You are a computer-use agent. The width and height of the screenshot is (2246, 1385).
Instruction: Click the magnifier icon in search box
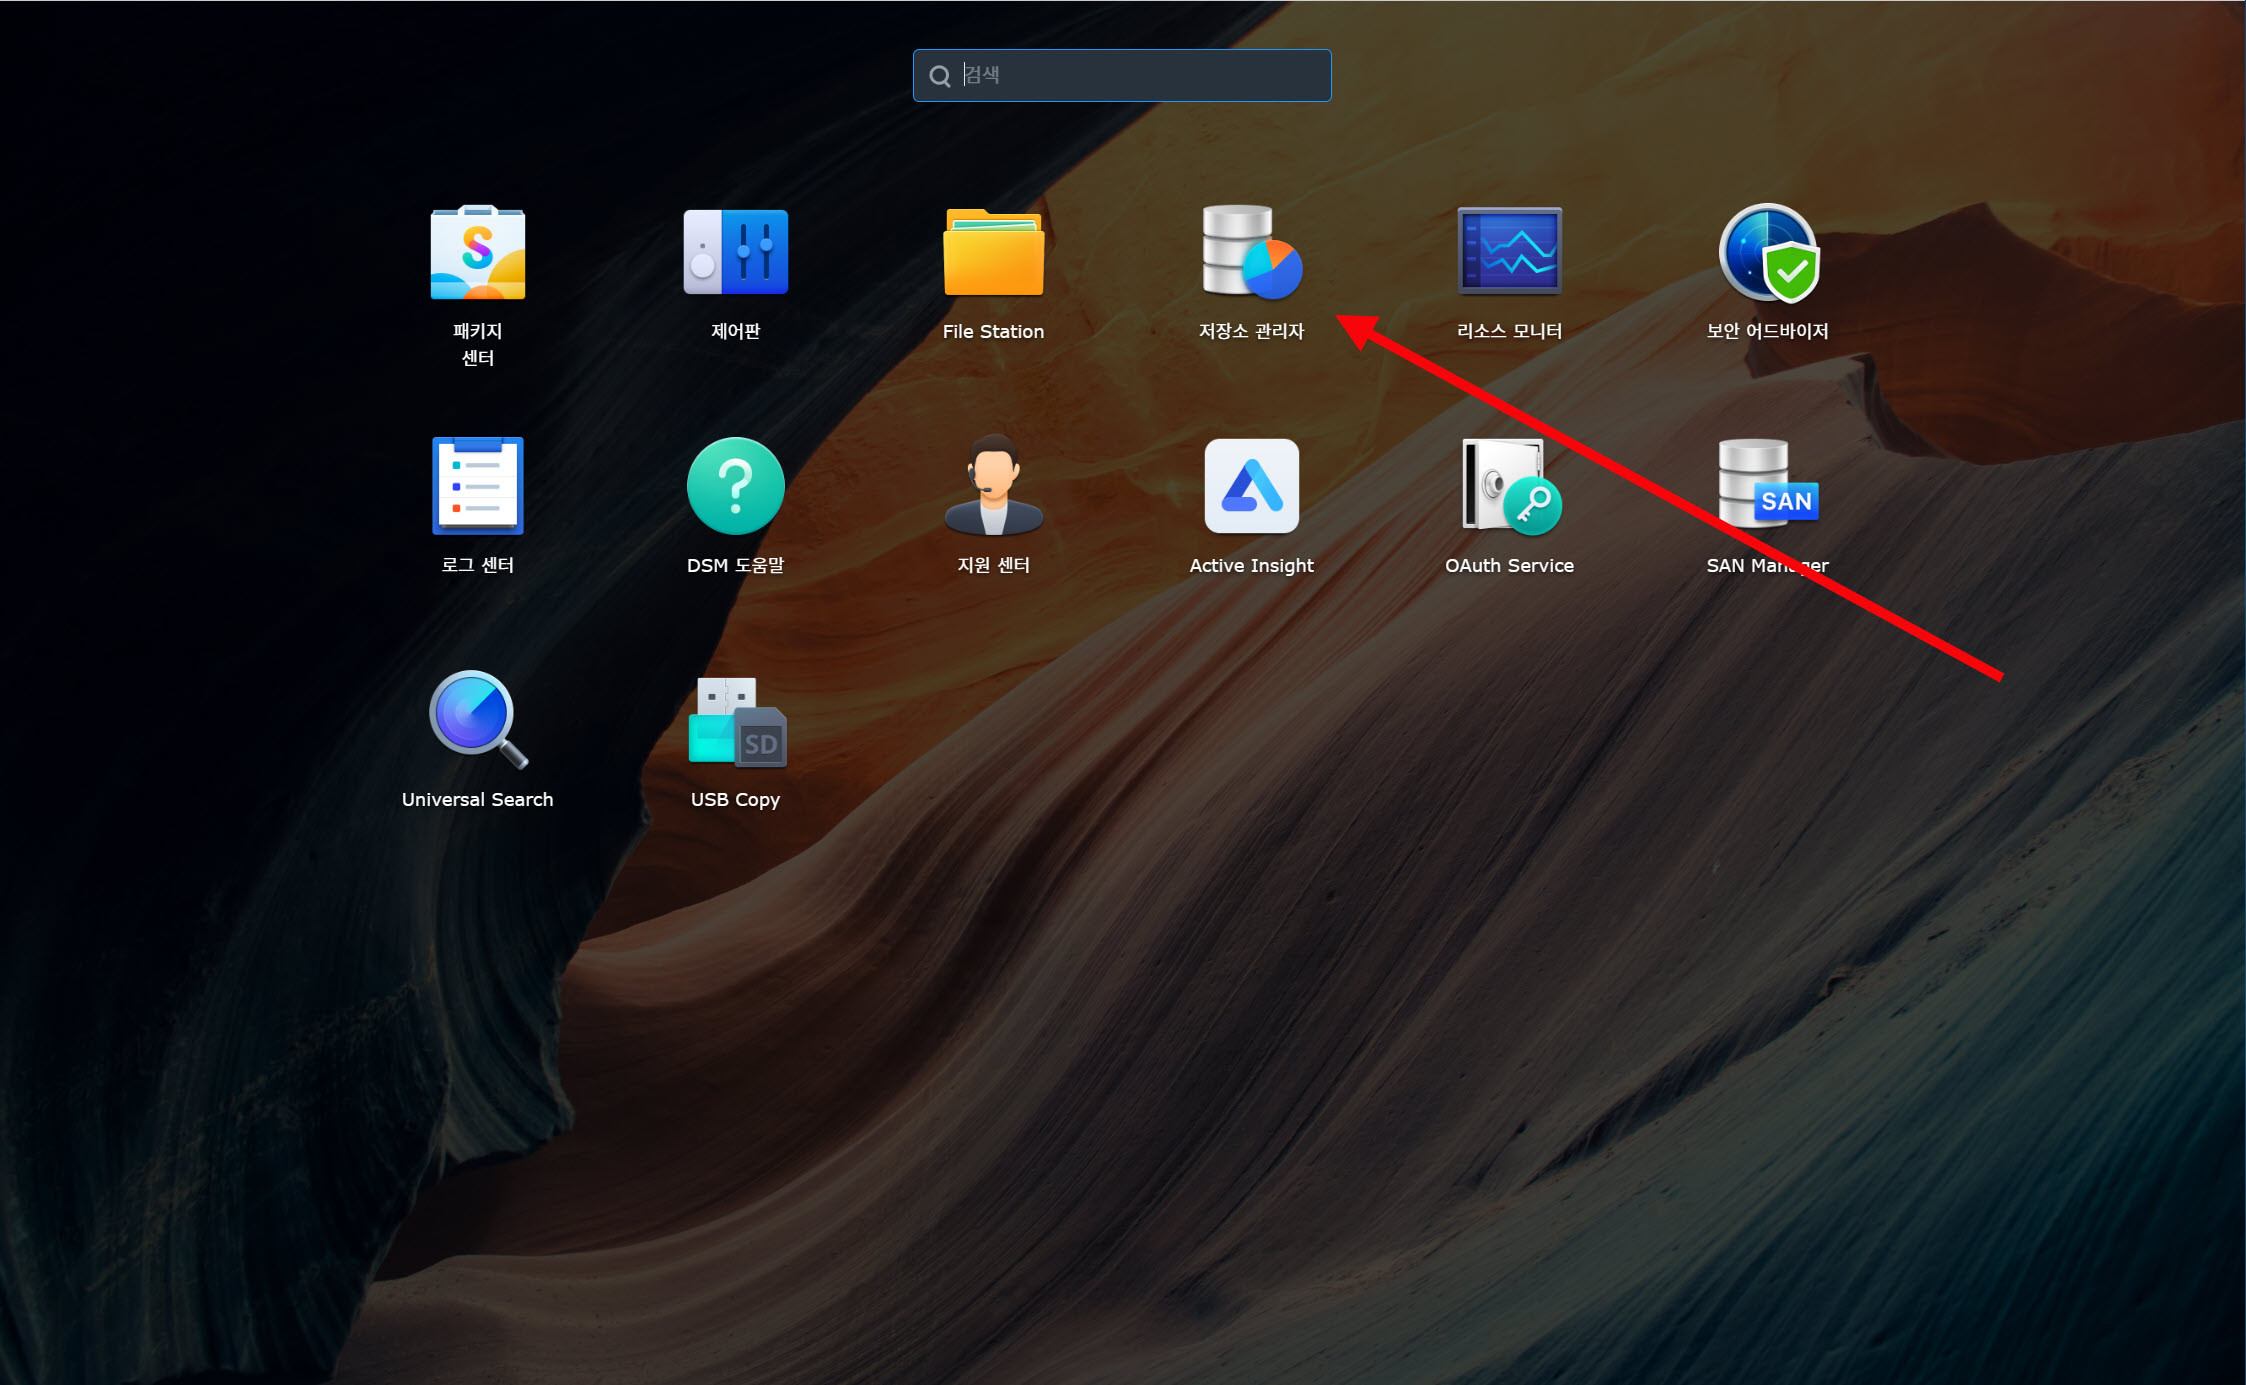[x=939, y=76]
